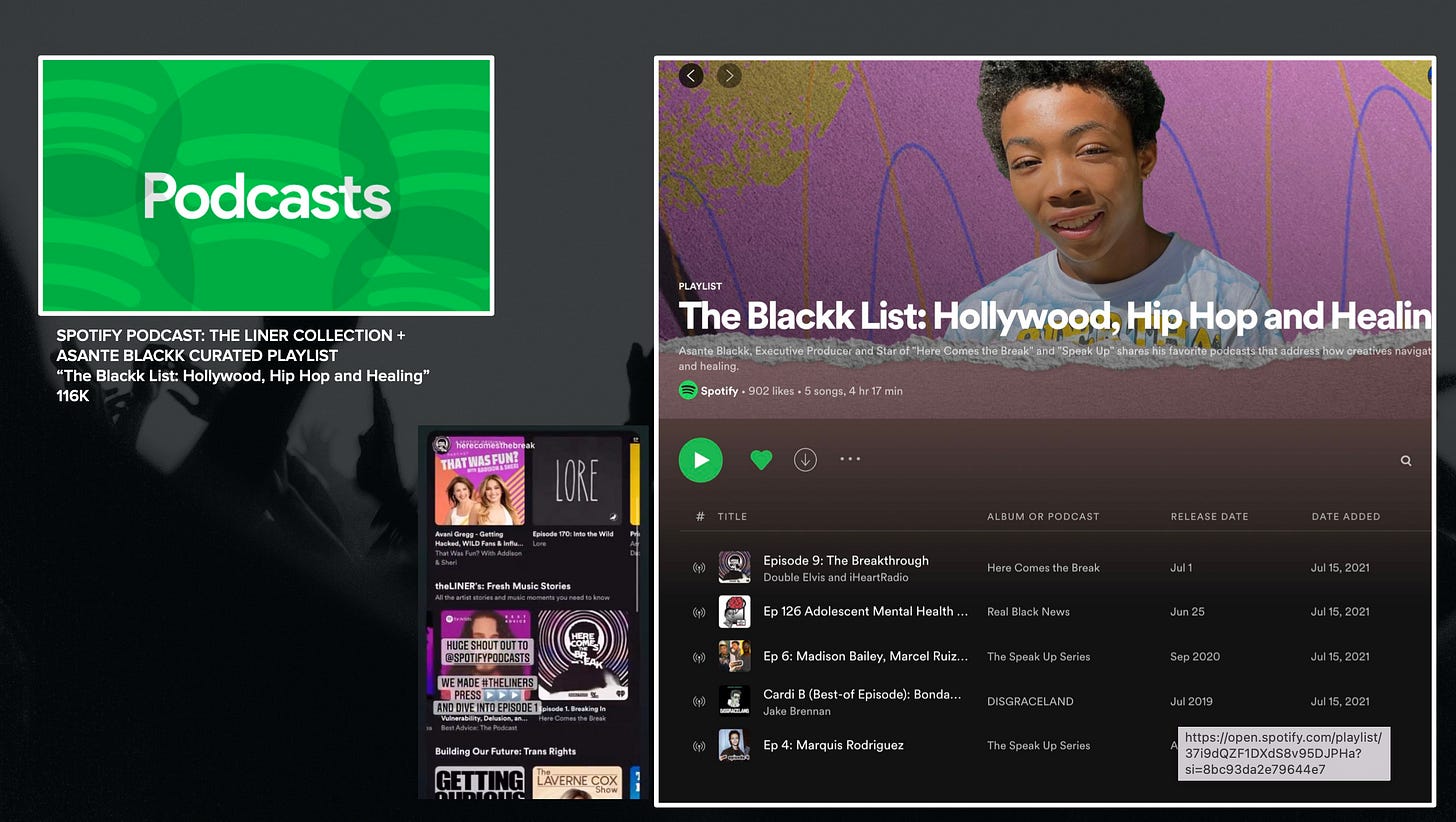Sort by DATE ADDED column header
Image resolution: width=1456 pixels, height=822 pixels.
point(1346,517)
